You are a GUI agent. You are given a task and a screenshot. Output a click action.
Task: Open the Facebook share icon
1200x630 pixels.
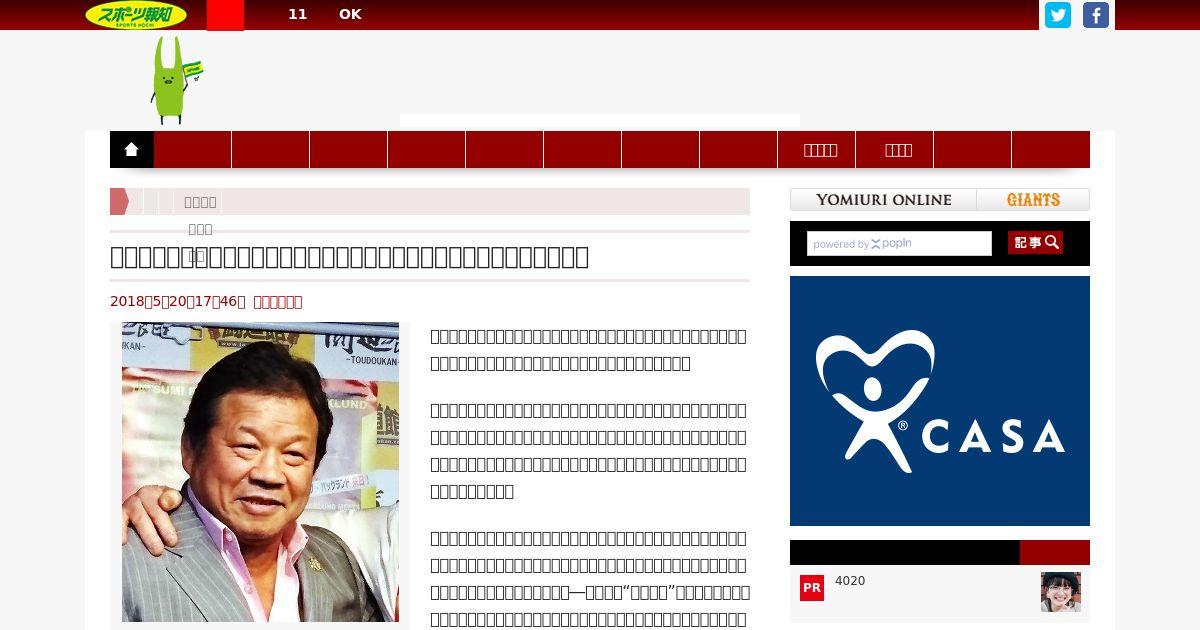(1096, 15)
